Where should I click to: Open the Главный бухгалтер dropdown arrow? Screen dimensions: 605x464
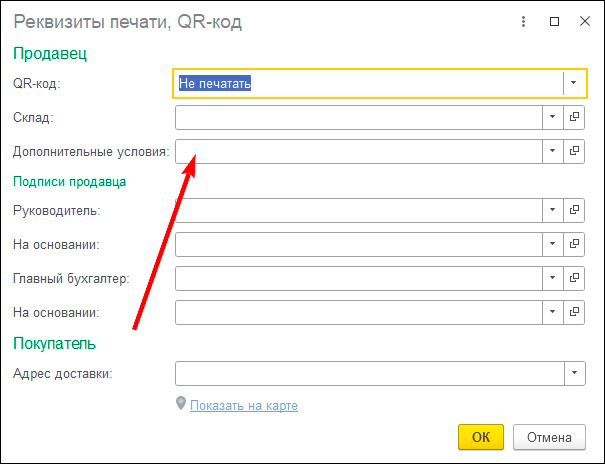(553, 279)
